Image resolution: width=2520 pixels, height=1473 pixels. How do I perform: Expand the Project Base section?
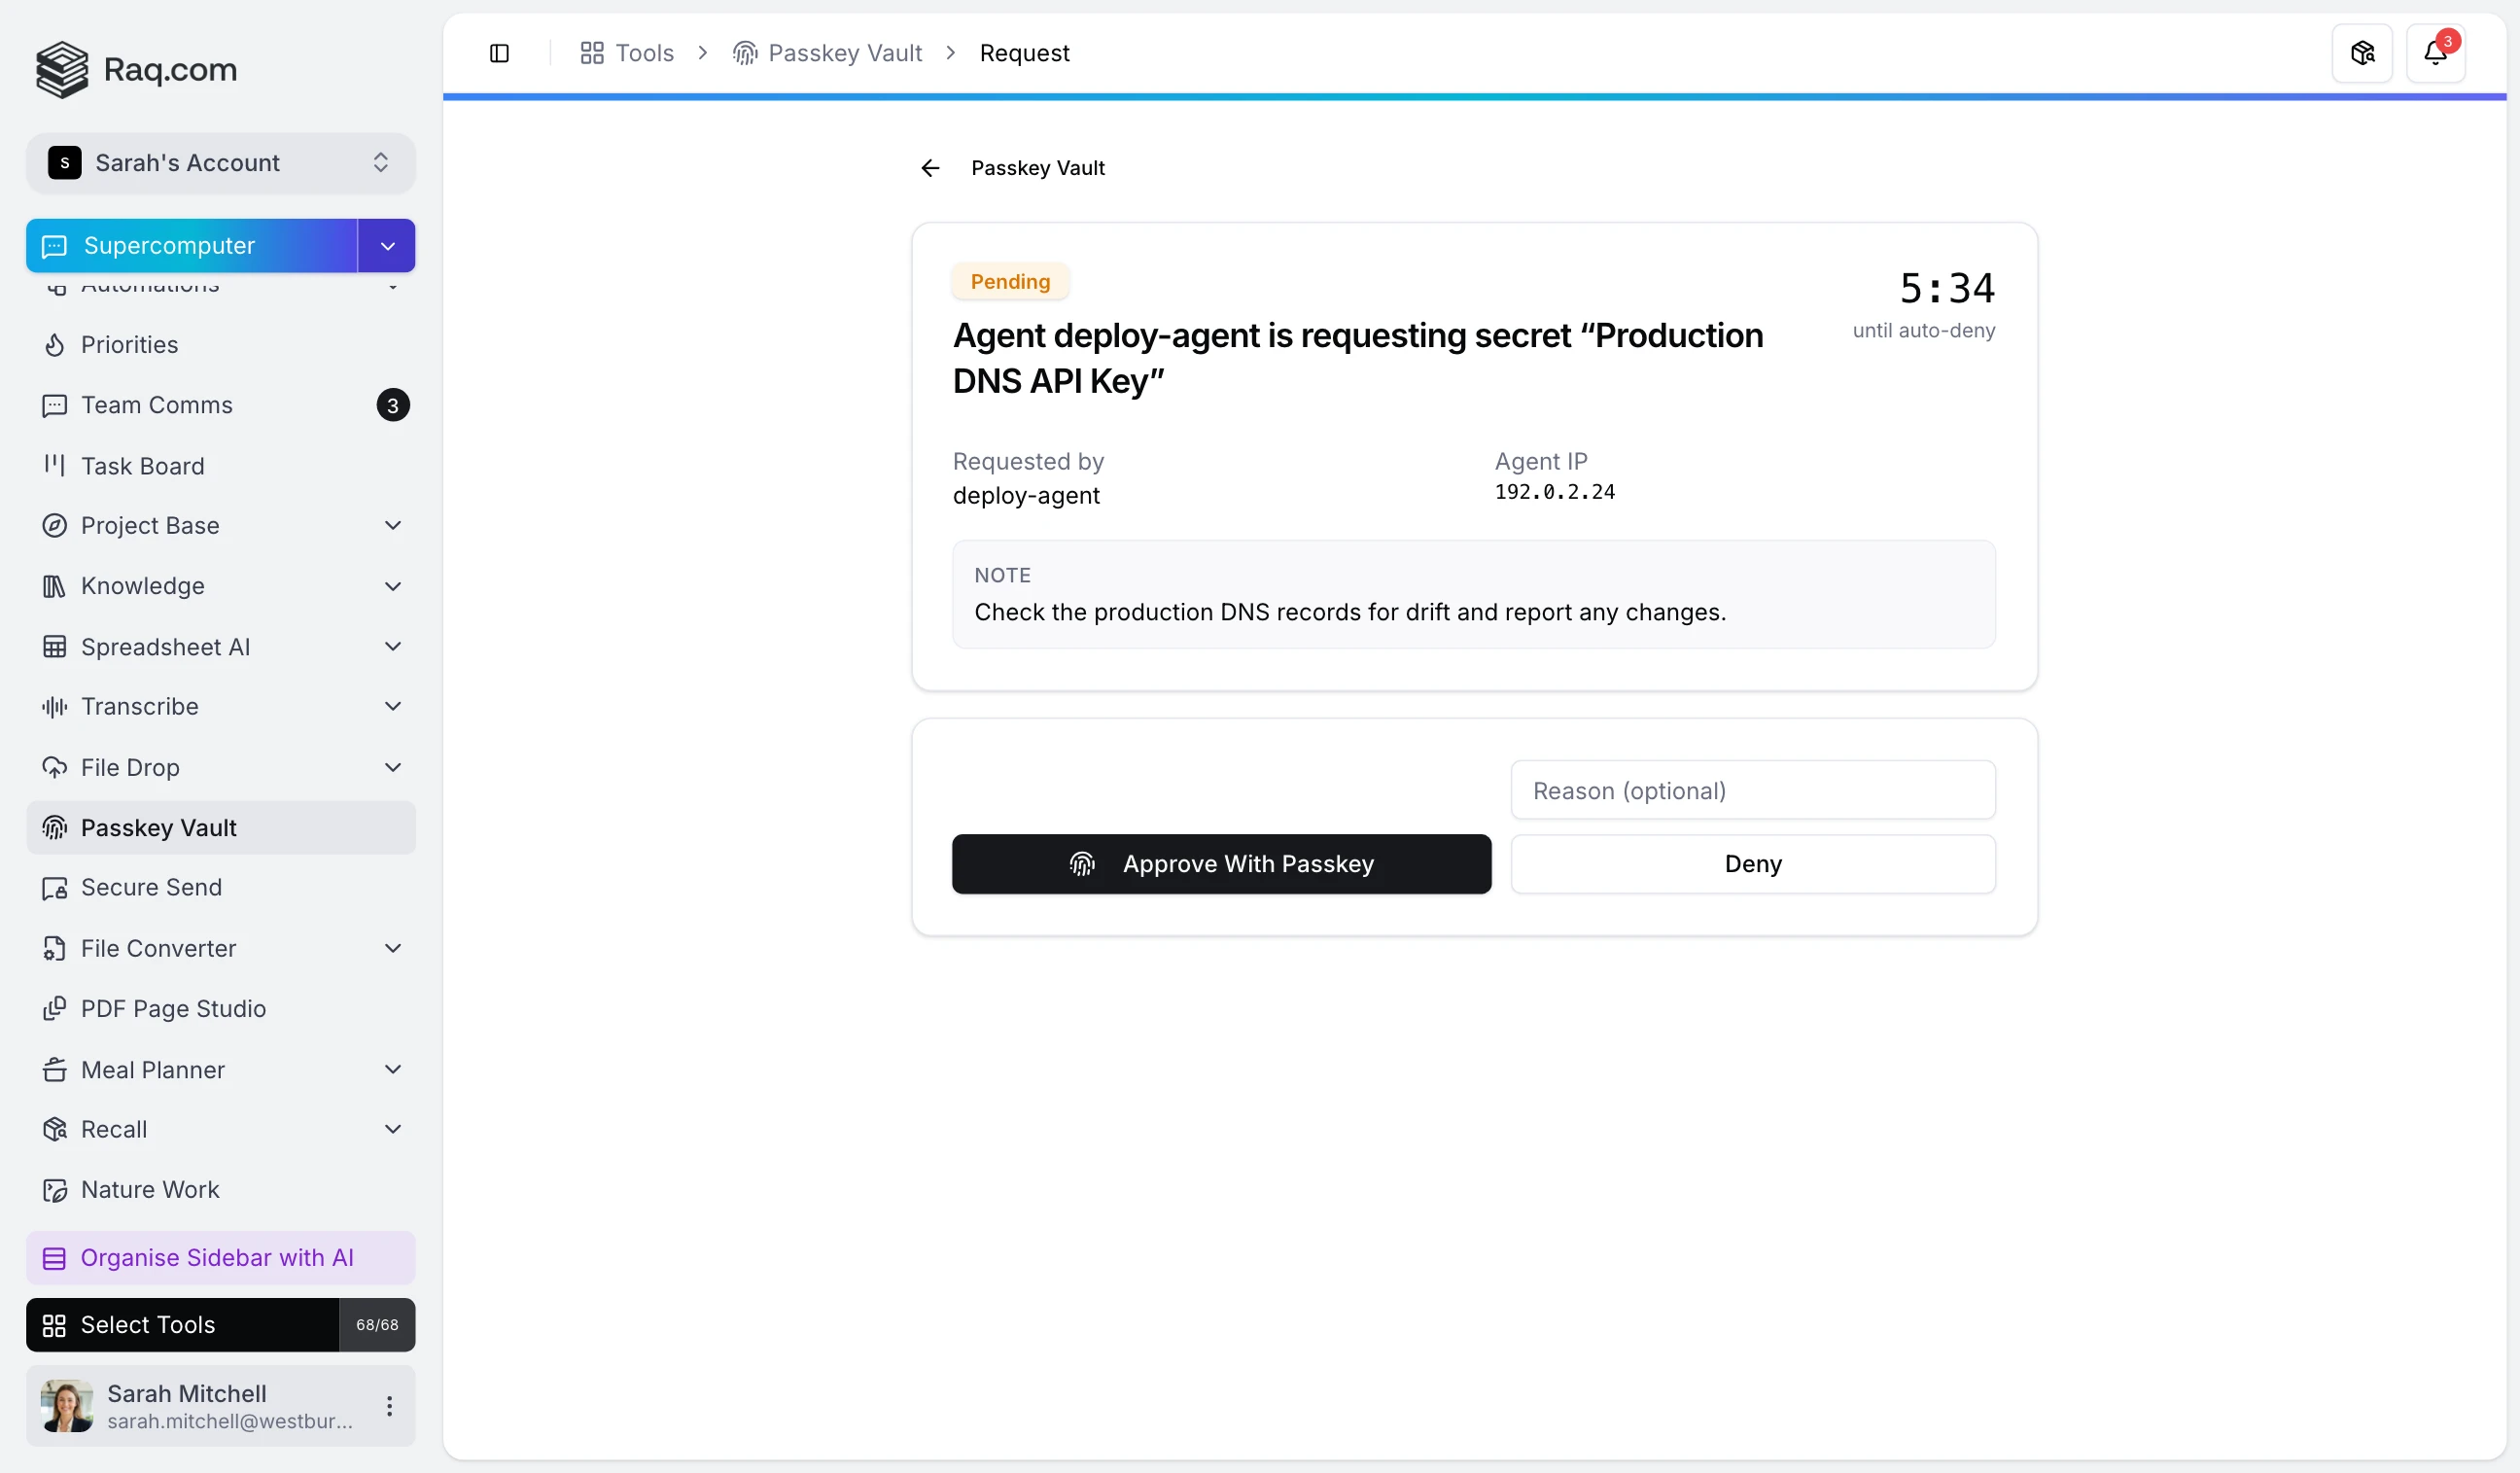pyautogui.click(x=393, y=526)
